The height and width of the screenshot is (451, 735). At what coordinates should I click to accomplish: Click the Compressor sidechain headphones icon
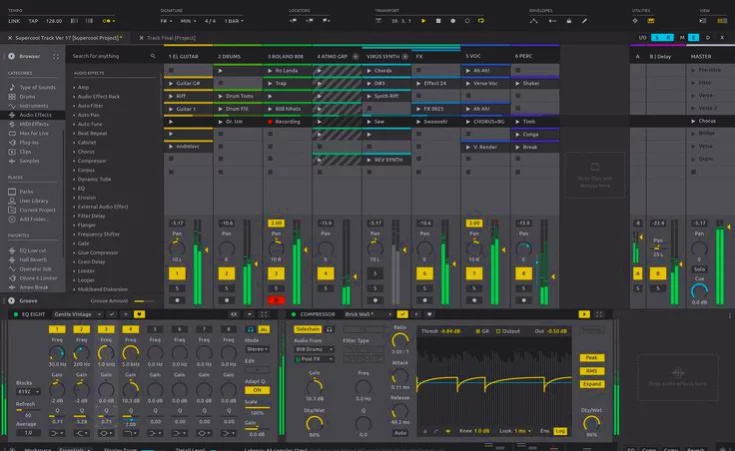[x=330, y=330]
